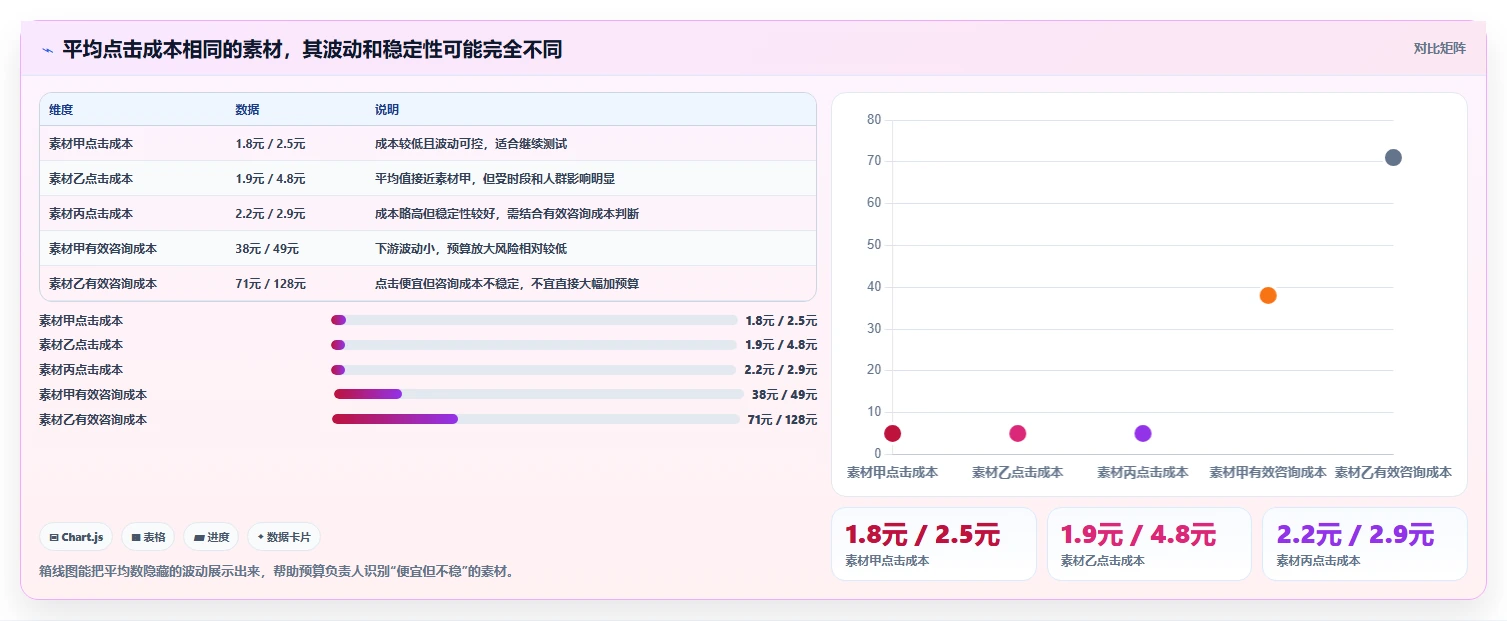Click table value 38元 / 49元
1507x621 pixels.
(x=267, y=249)
